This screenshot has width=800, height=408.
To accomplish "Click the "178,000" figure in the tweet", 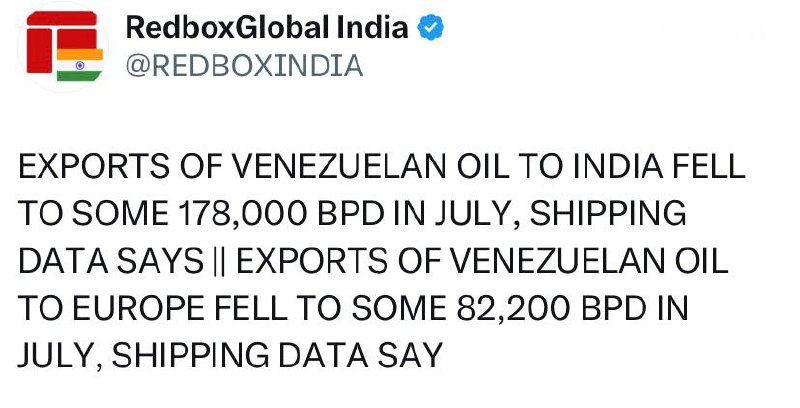I will [242, 214].
